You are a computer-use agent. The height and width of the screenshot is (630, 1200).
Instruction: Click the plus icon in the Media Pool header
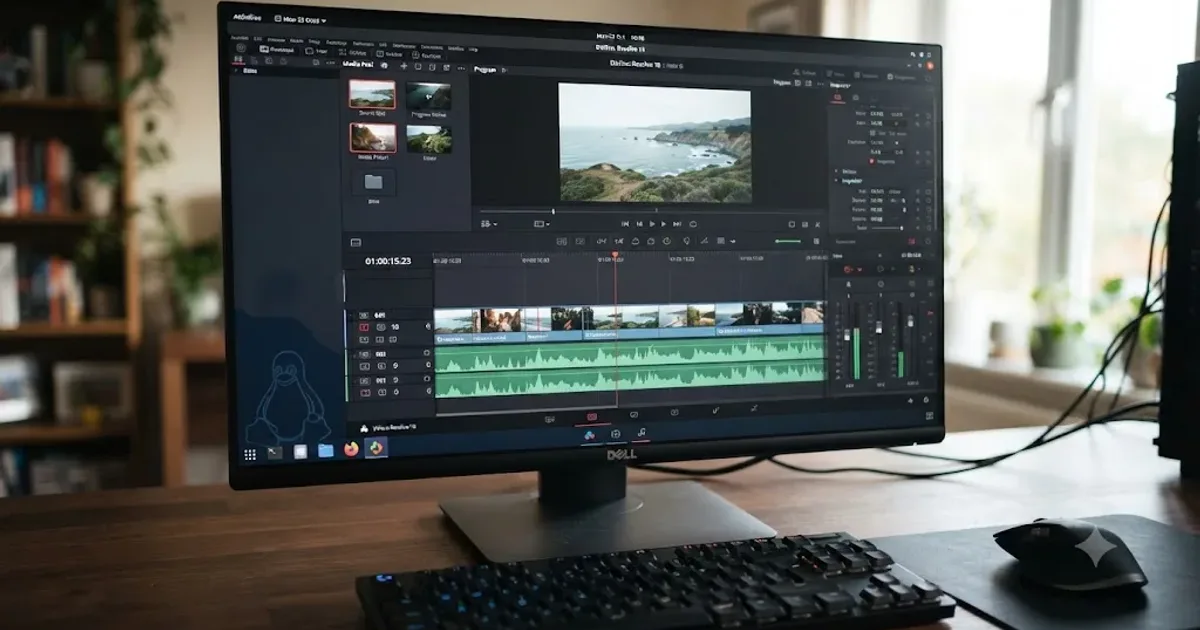404,66
